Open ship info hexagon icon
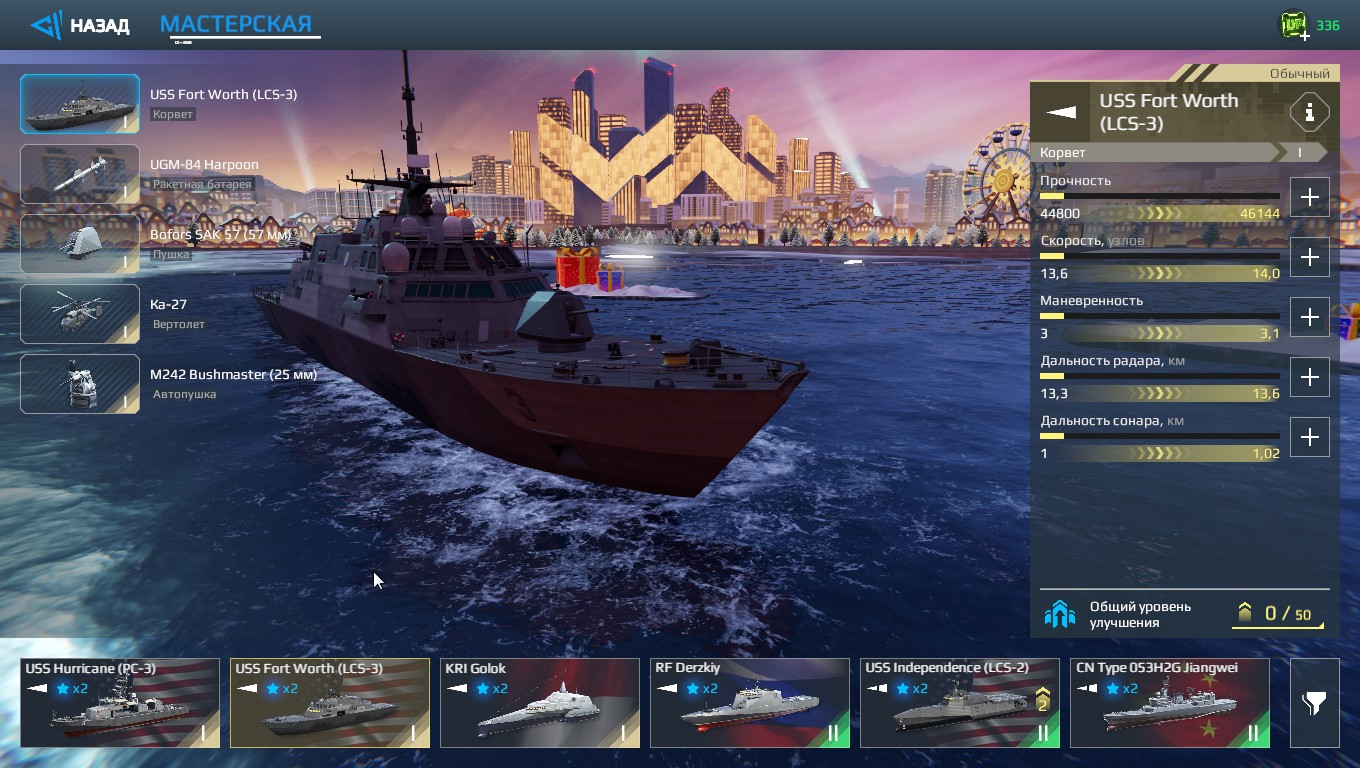This screenshot has width=1360, height=768. pos(1309,112)
